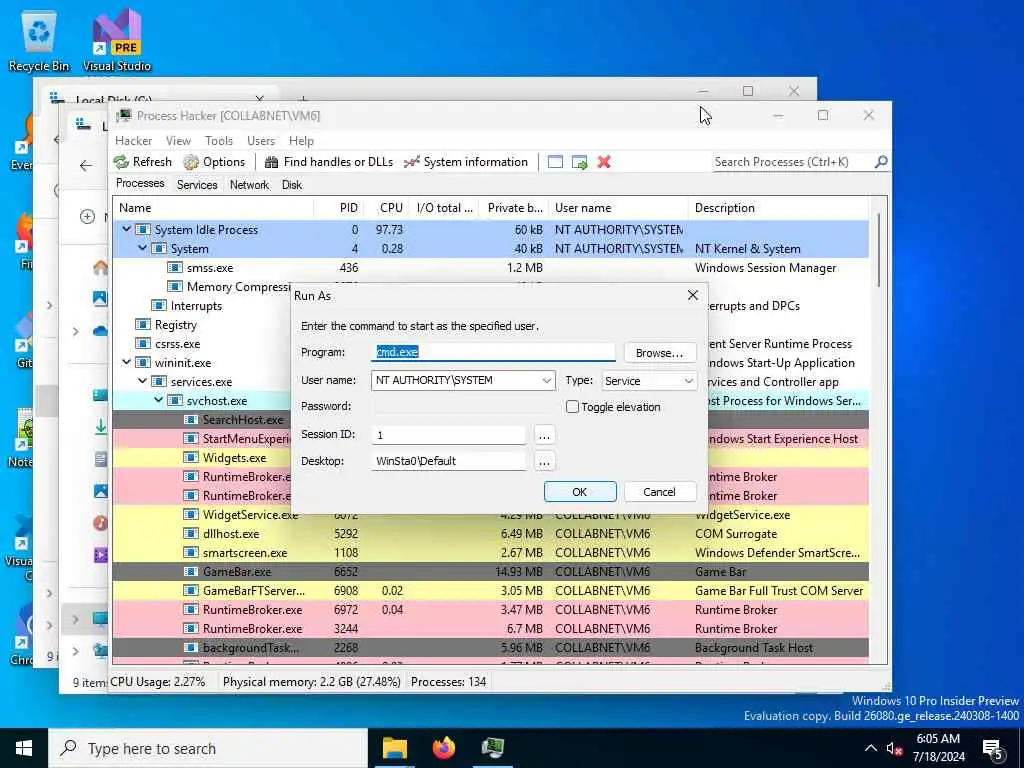Open the Users menu
1024x768 pixels.
261,140
